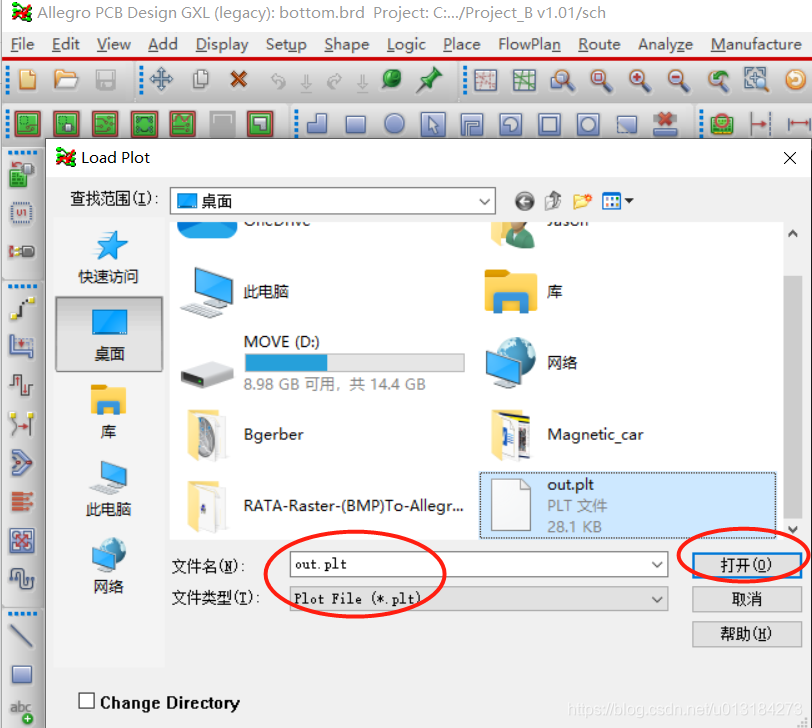Click the 取消 cancel button
The width and height of the screenshot is (812, 728).
746,599
